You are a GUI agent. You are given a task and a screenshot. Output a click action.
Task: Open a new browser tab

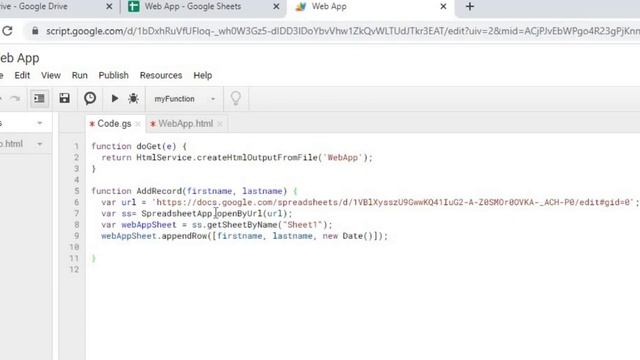470,7
